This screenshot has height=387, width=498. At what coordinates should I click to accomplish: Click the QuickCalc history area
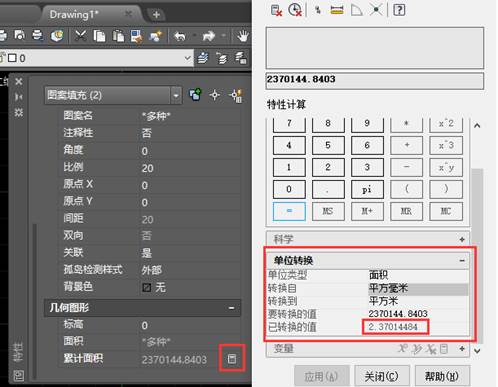tap(375, 48)
